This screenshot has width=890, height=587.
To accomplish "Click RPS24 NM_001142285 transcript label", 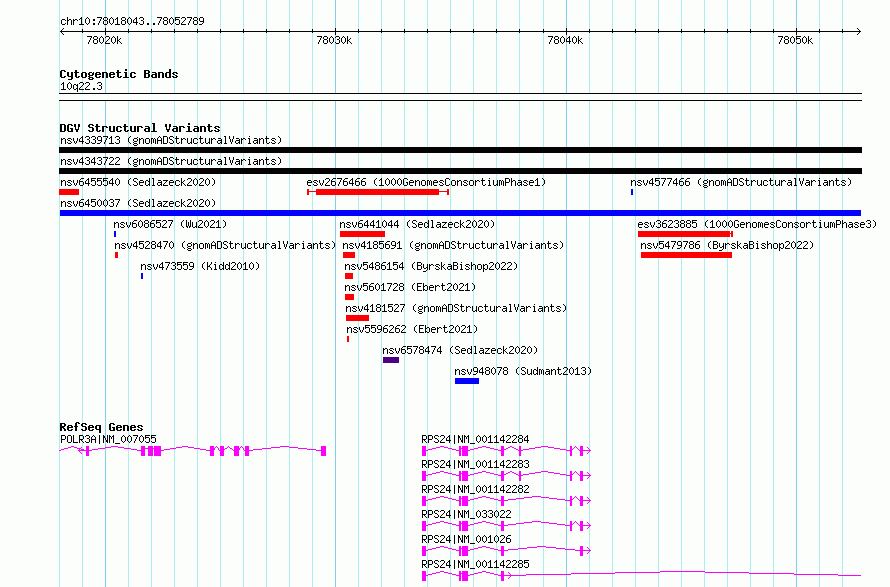I will pos(475,564).
